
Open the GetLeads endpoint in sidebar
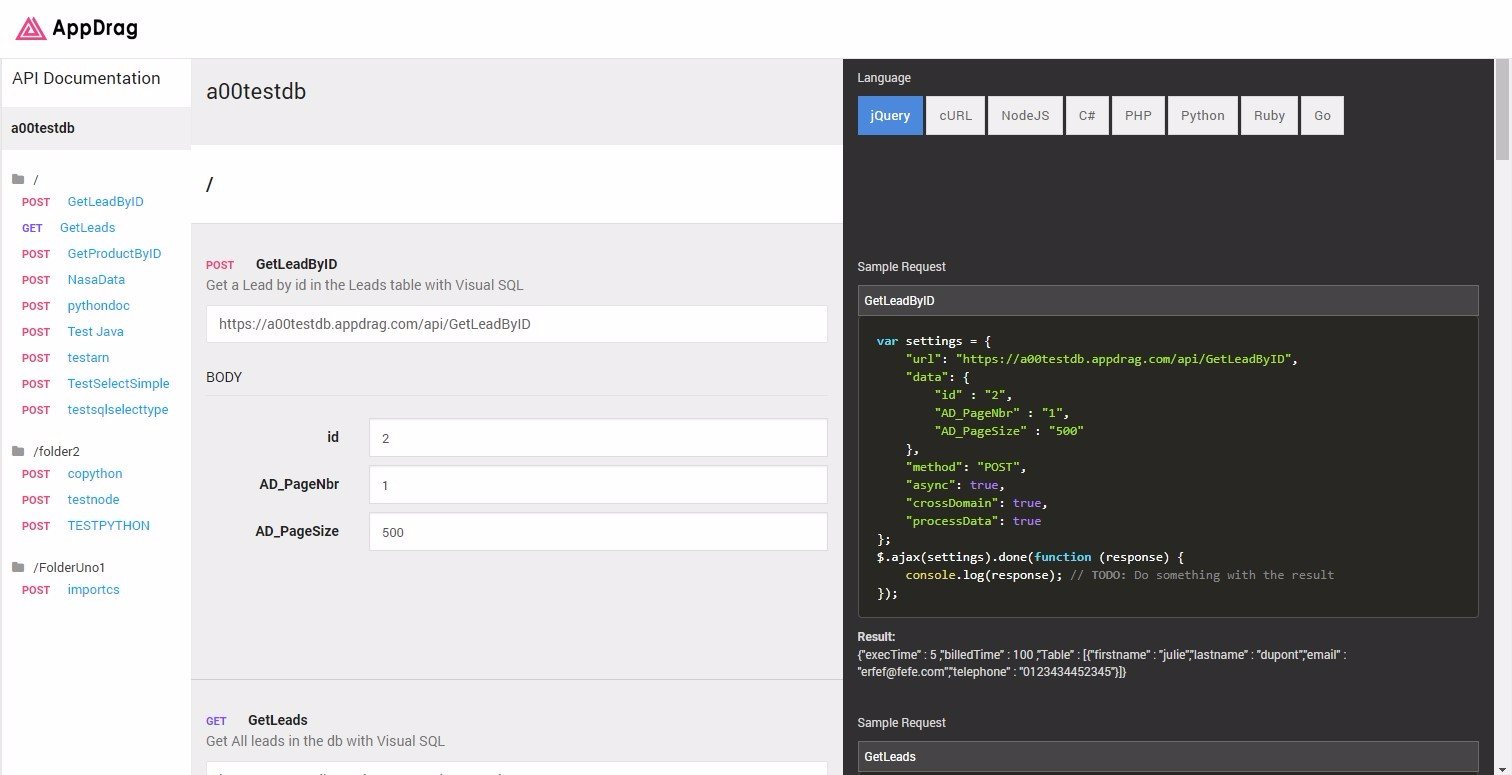(x=87, y=228)
